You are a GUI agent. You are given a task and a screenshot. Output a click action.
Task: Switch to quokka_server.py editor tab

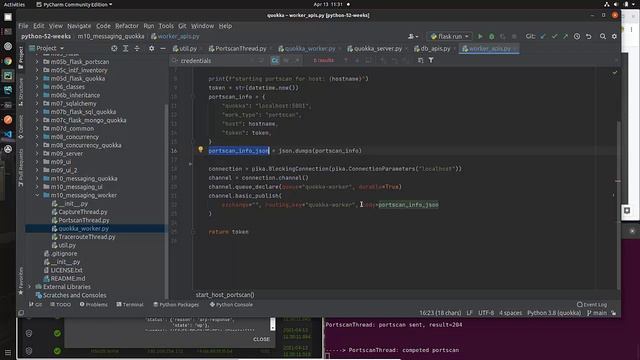[377, 49]
